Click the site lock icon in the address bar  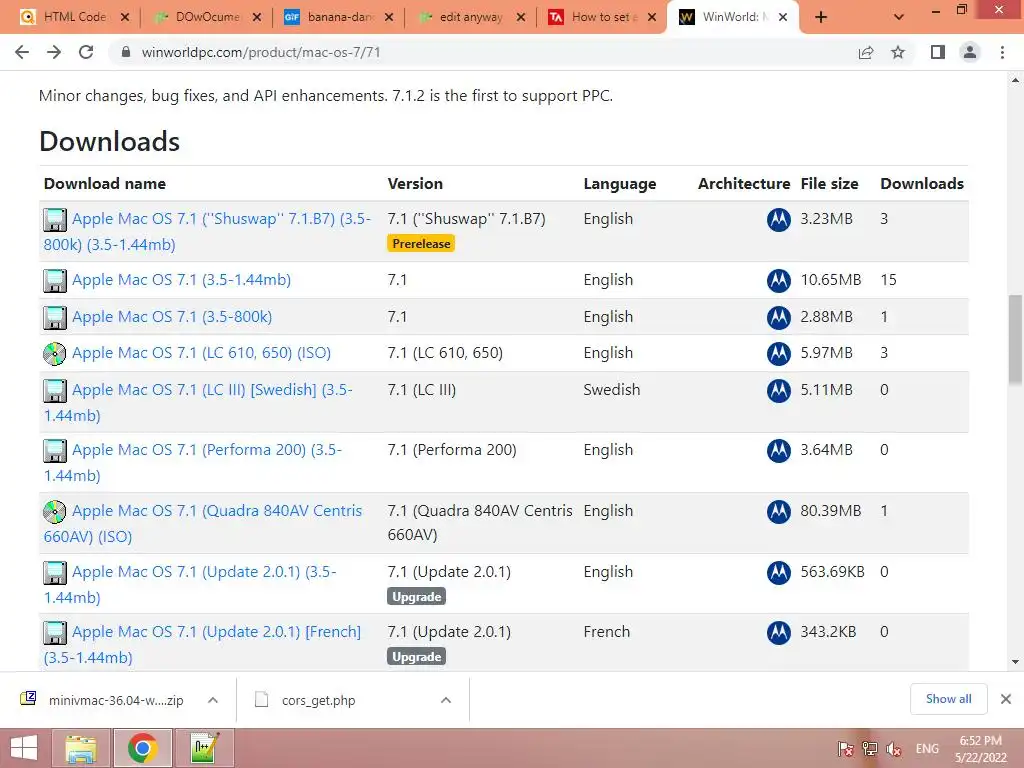click(126, 52)
